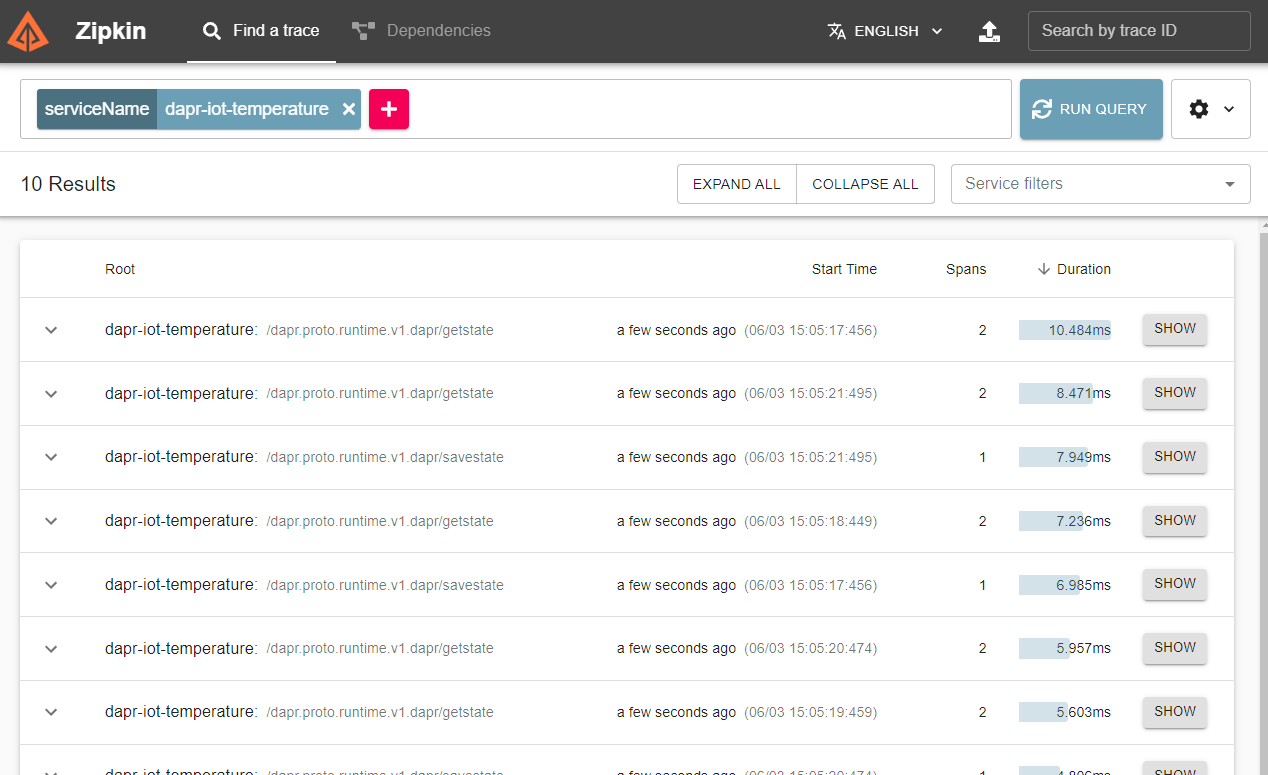
Task: Click COLLAPSE ALL button
Action: pos(865,184)
